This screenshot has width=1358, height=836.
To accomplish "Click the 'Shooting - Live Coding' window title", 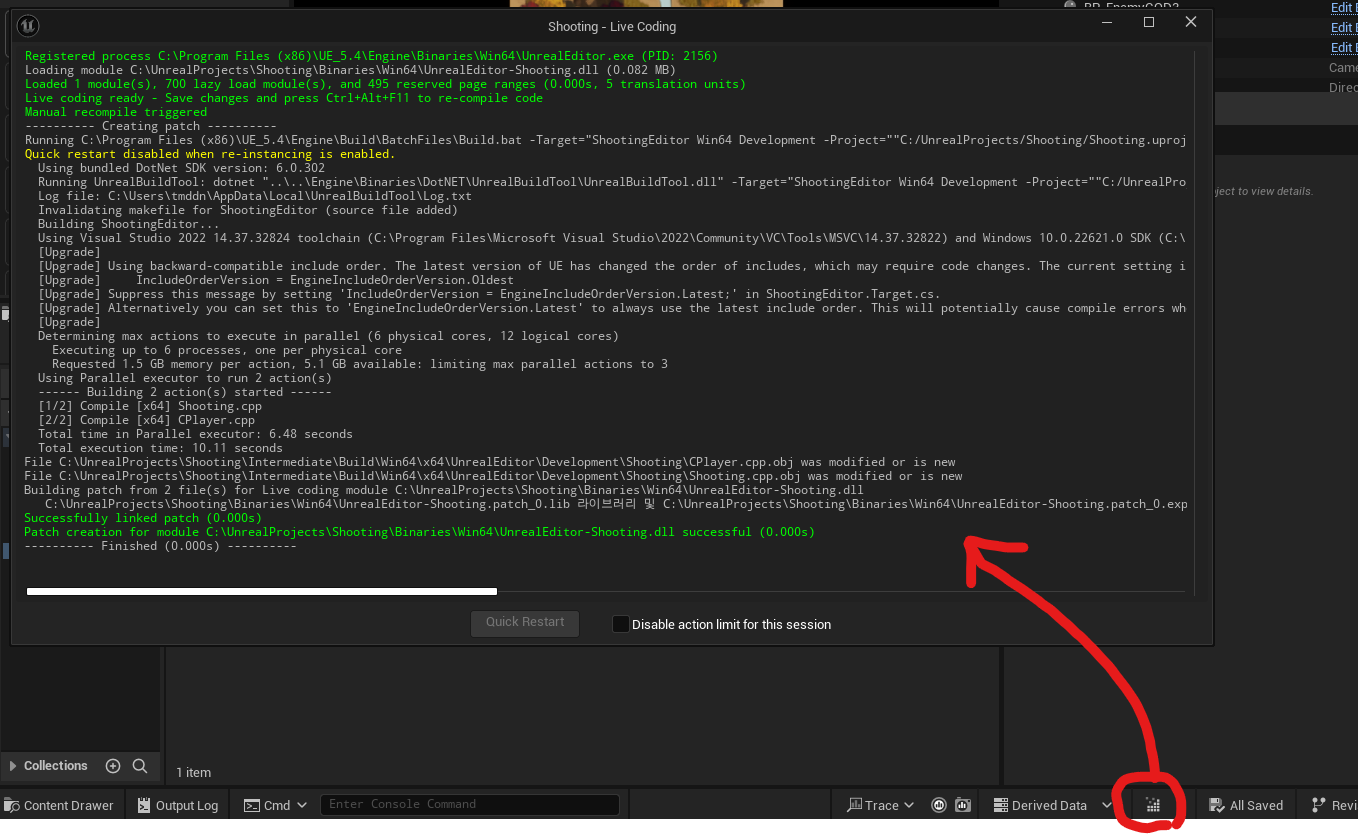I will 612,27.
